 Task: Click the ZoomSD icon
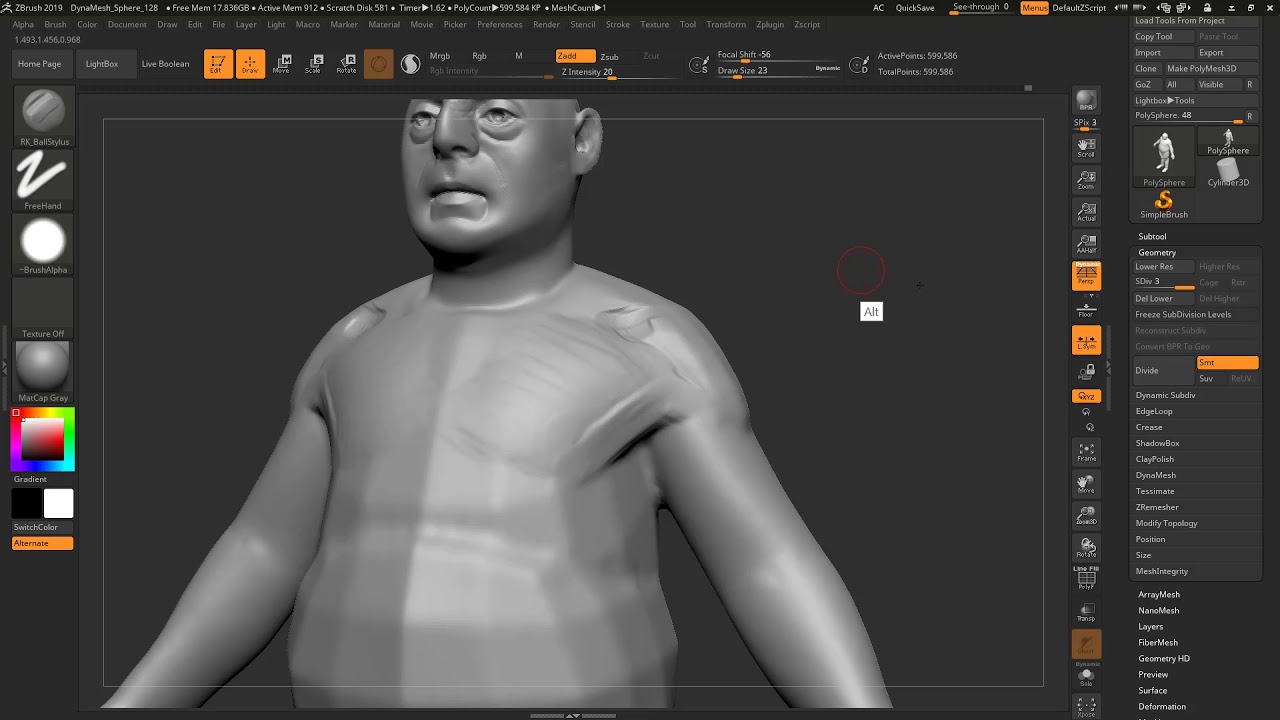tap(1086, 516)
